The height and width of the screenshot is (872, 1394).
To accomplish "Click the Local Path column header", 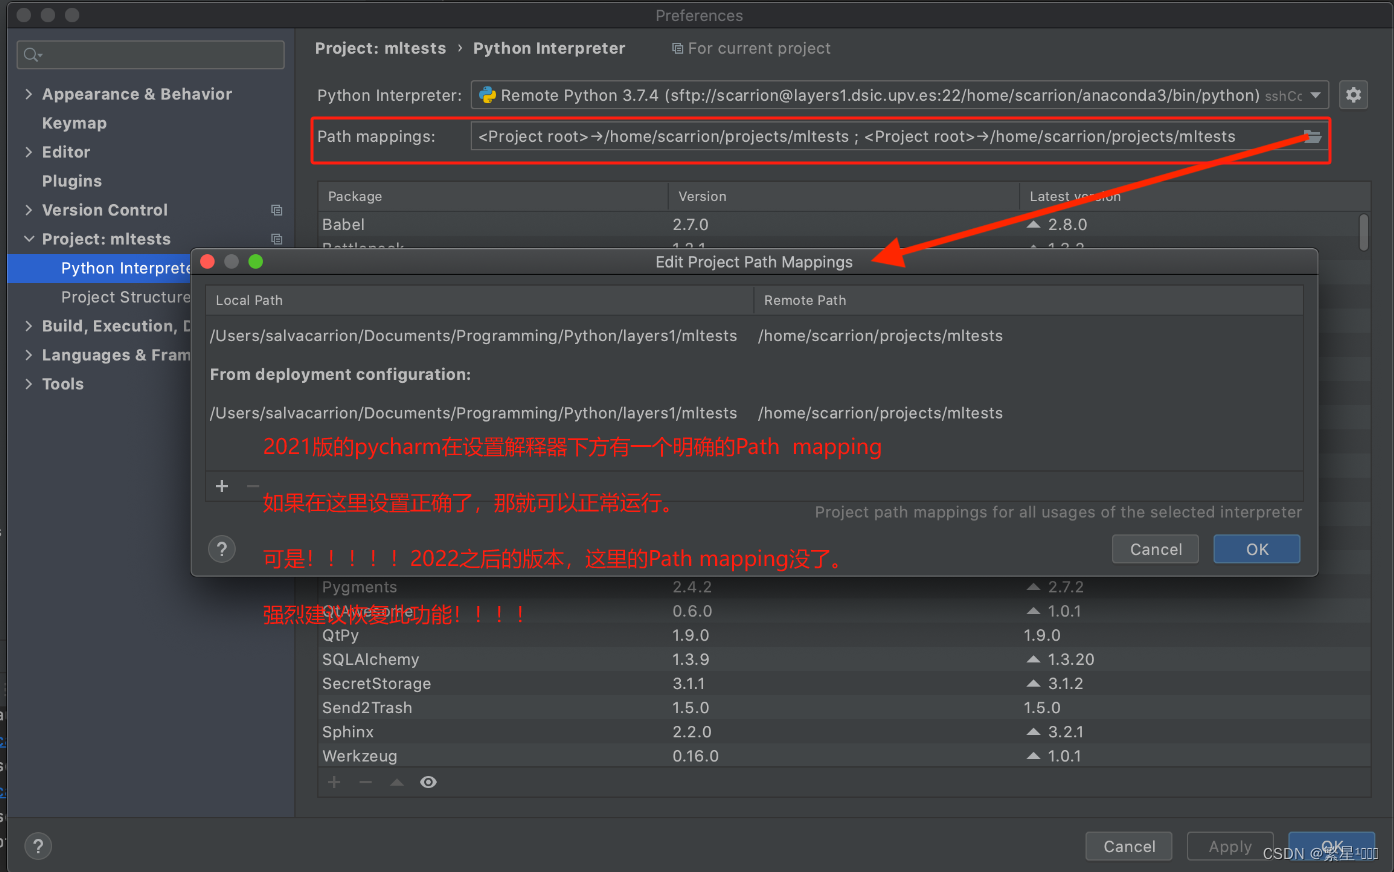I will tap(479, 300).
